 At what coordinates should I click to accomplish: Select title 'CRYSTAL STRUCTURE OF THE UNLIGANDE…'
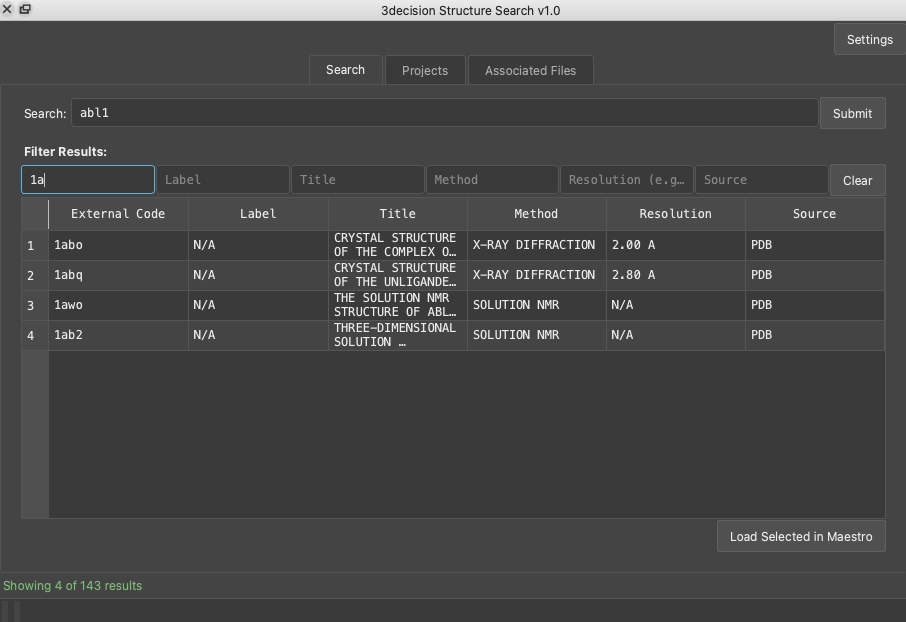point(398,275)
